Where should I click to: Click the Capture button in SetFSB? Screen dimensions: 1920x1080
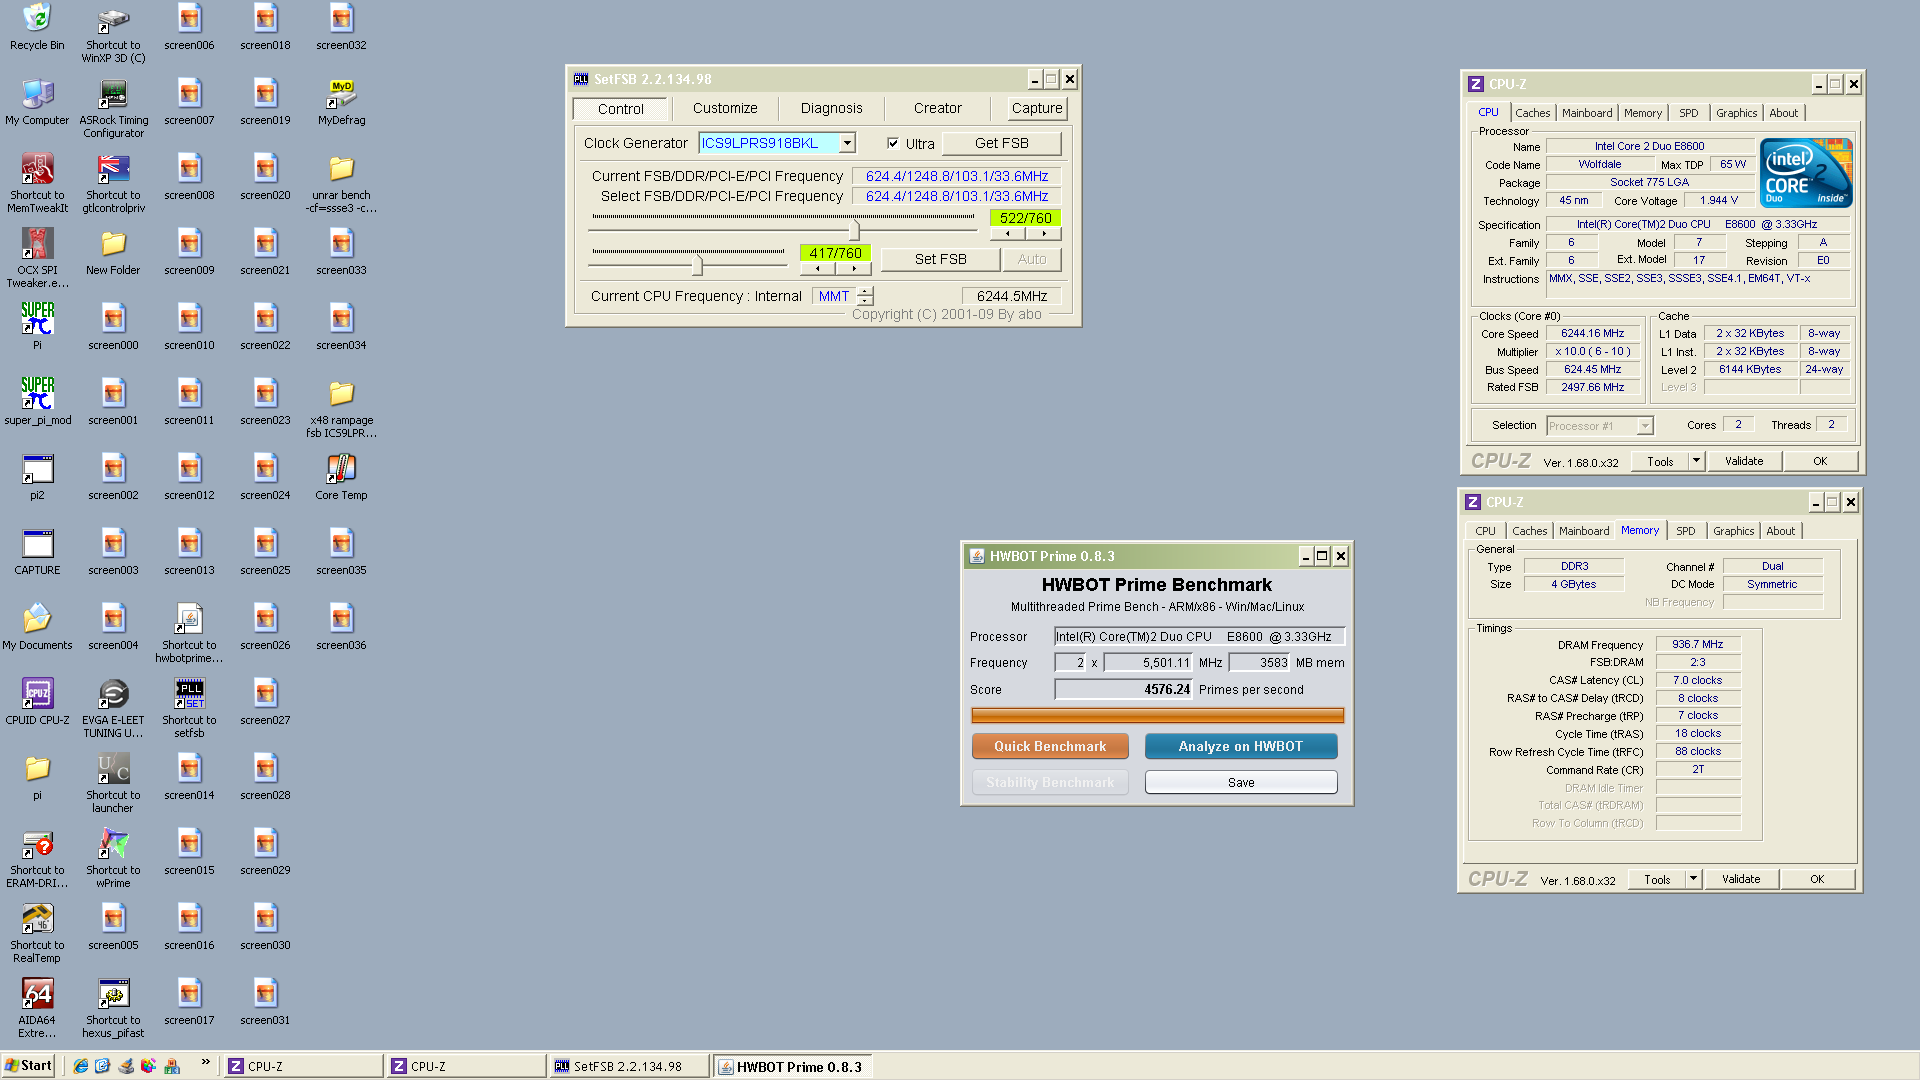pos(1037,108)
